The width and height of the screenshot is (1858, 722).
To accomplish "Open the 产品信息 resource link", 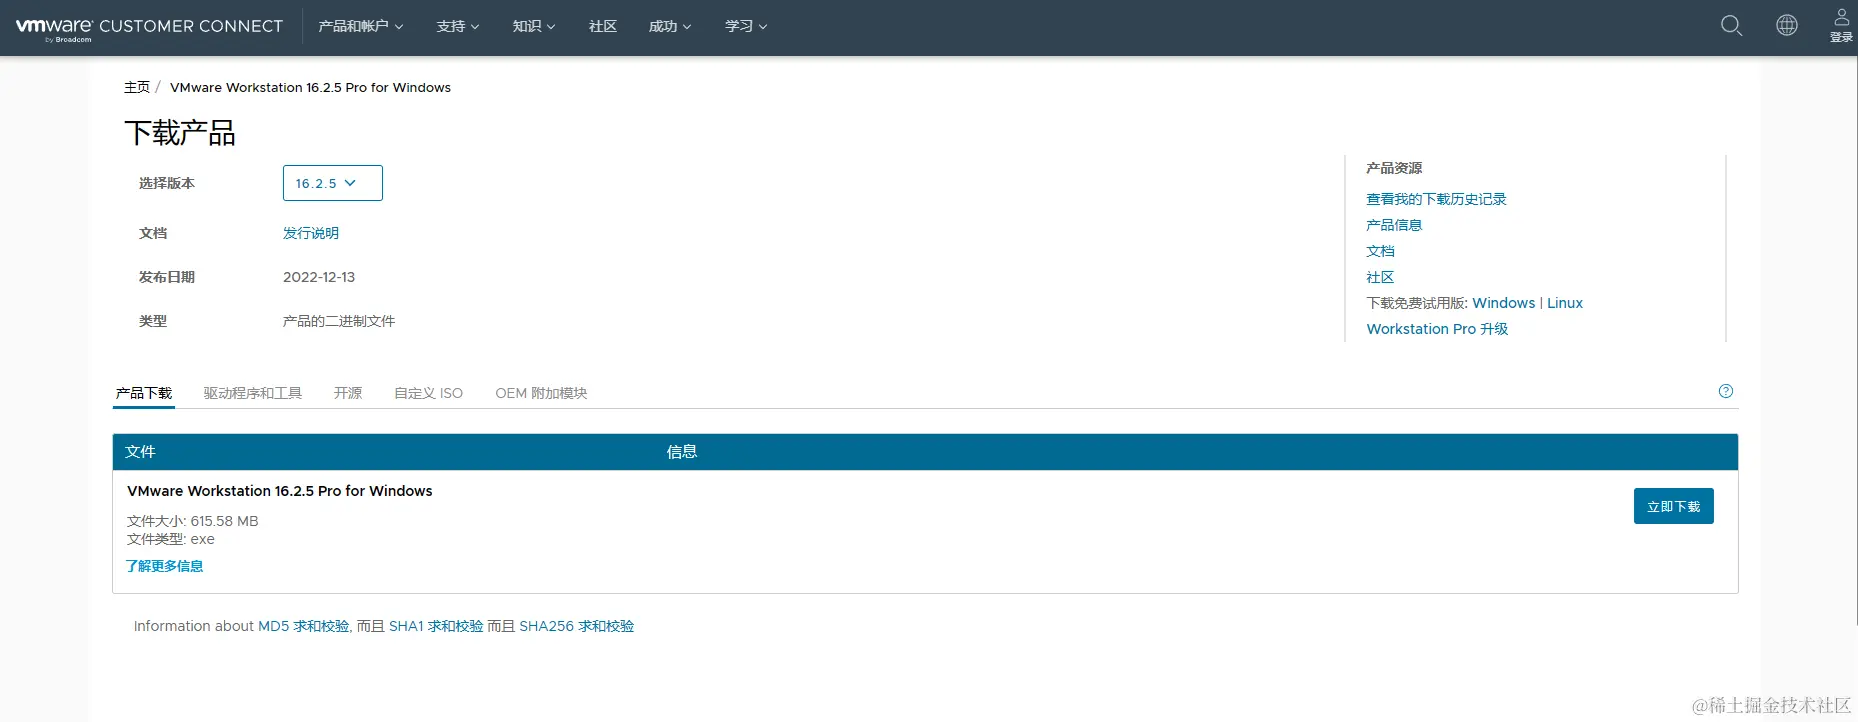I will [1394, 225].
